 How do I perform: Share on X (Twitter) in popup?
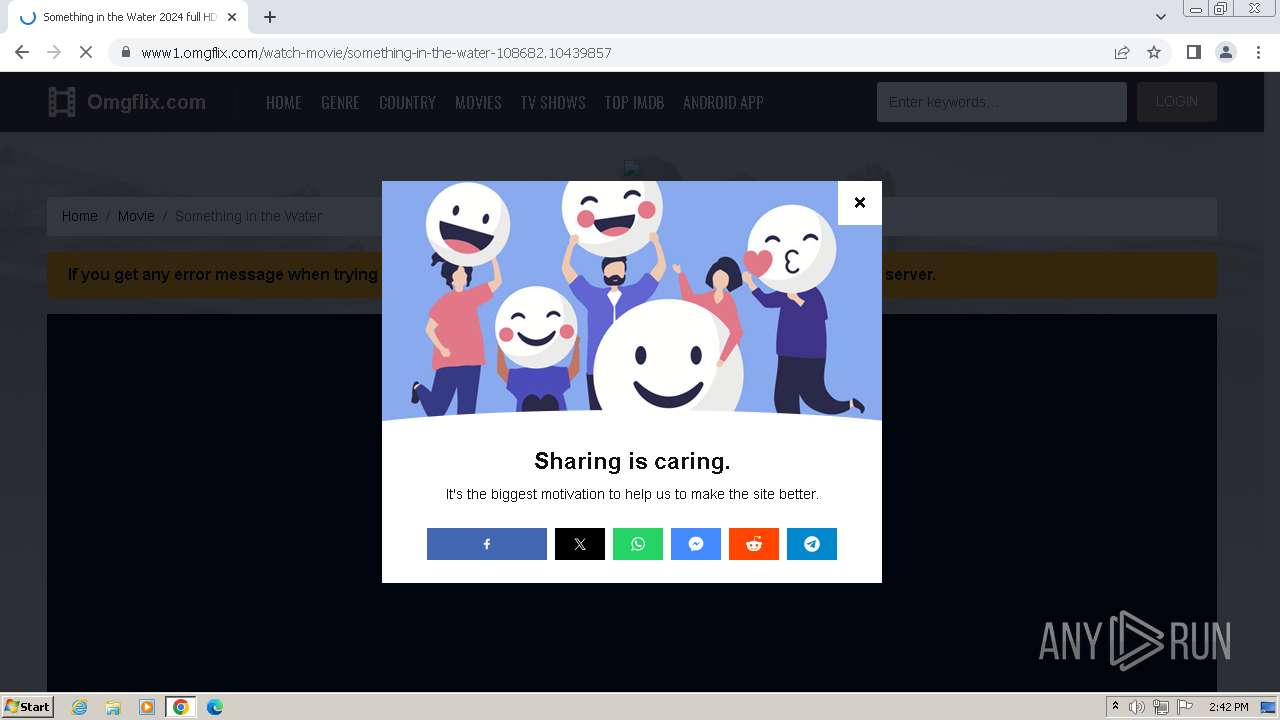click(580, 544)
